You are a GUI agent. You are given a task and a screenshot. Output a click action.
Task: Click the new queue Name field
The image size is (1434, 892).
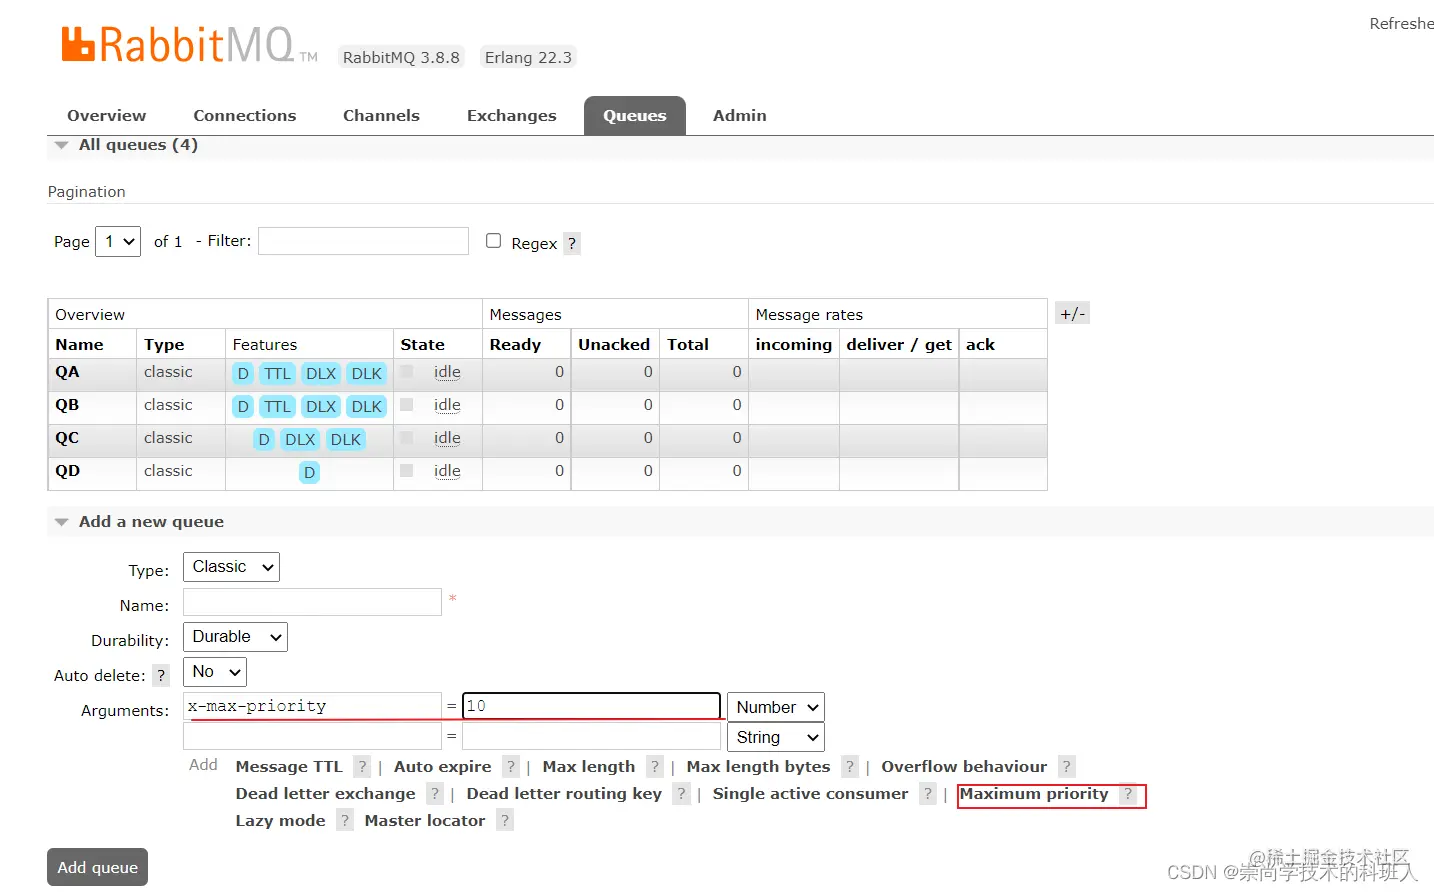(312, 602)
